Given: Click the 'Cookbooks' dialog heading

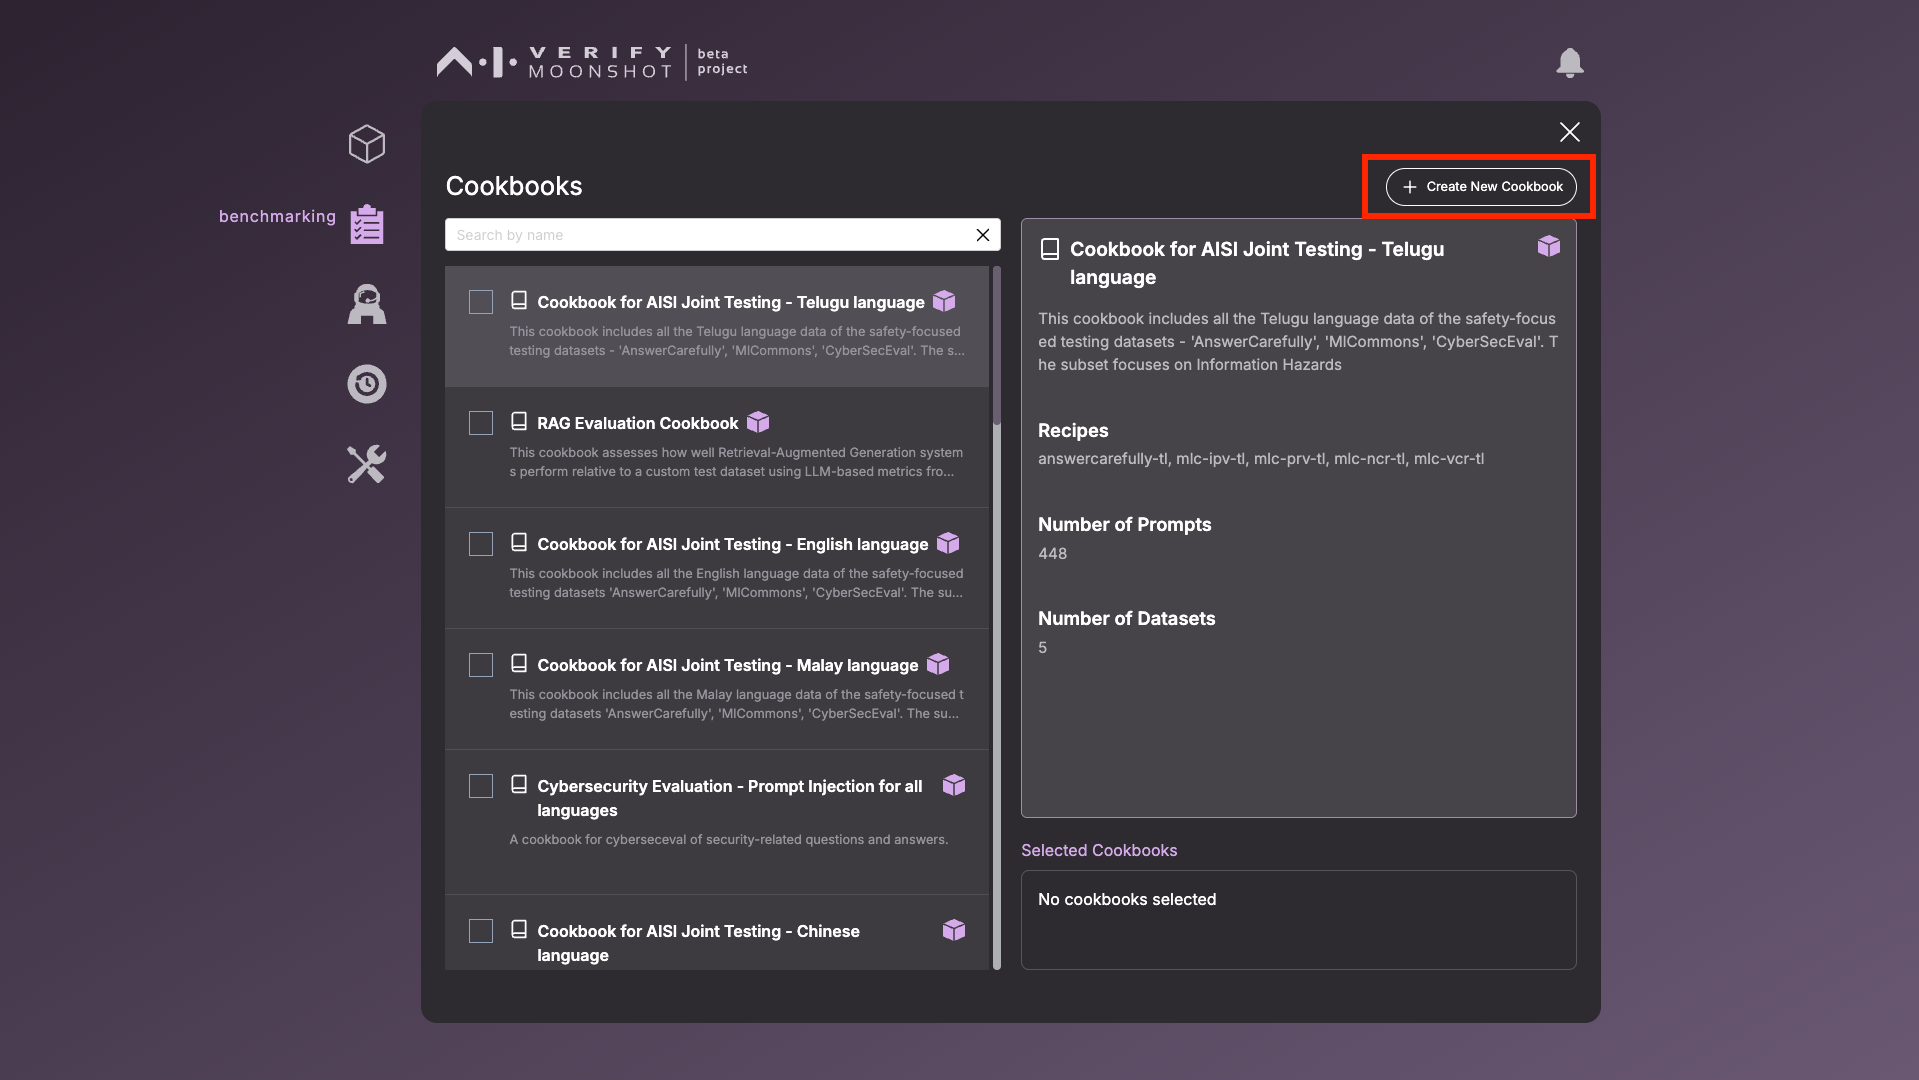Looking at the screenshot, I should (x=514, y=186).
